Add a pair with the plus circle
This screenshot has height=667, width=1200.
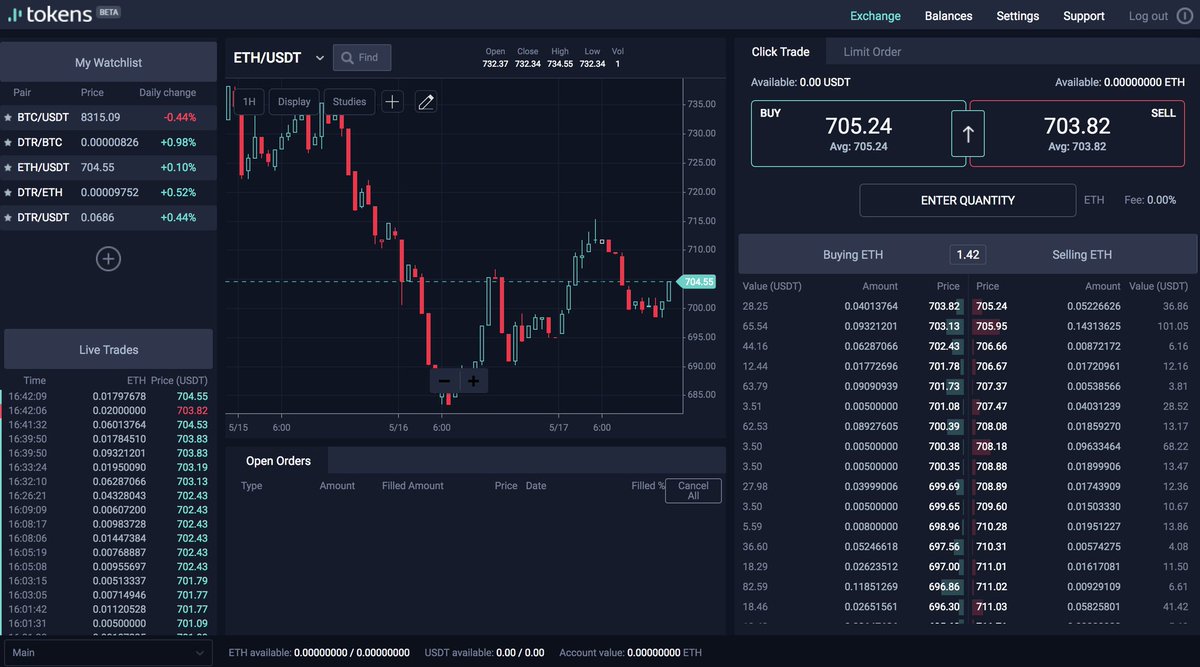(108, 259)
